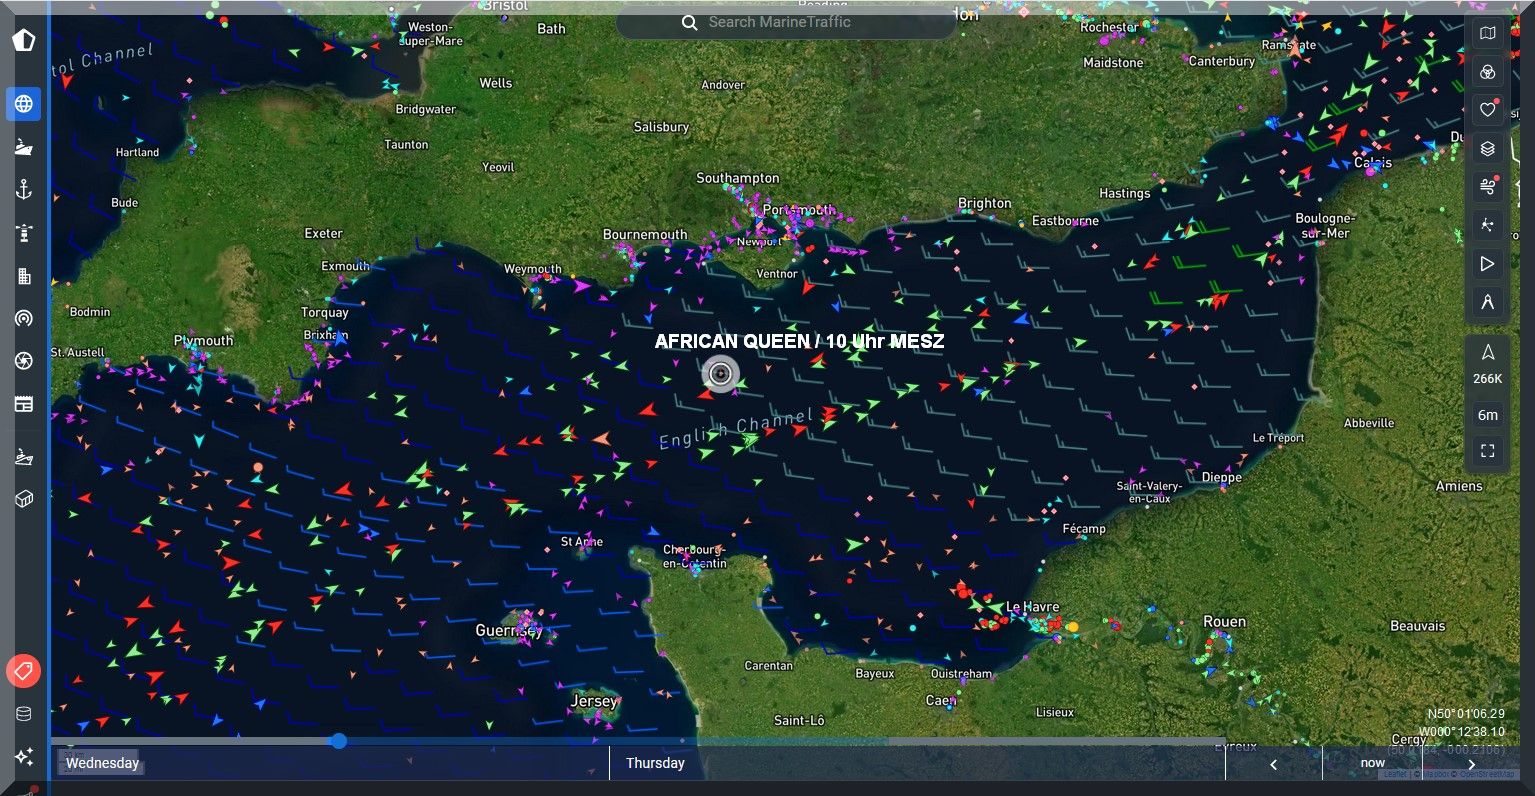This screenshot has height=796, width=1535.
Task: Toggle the map filters circles button
Action: tap(1487, 72)
